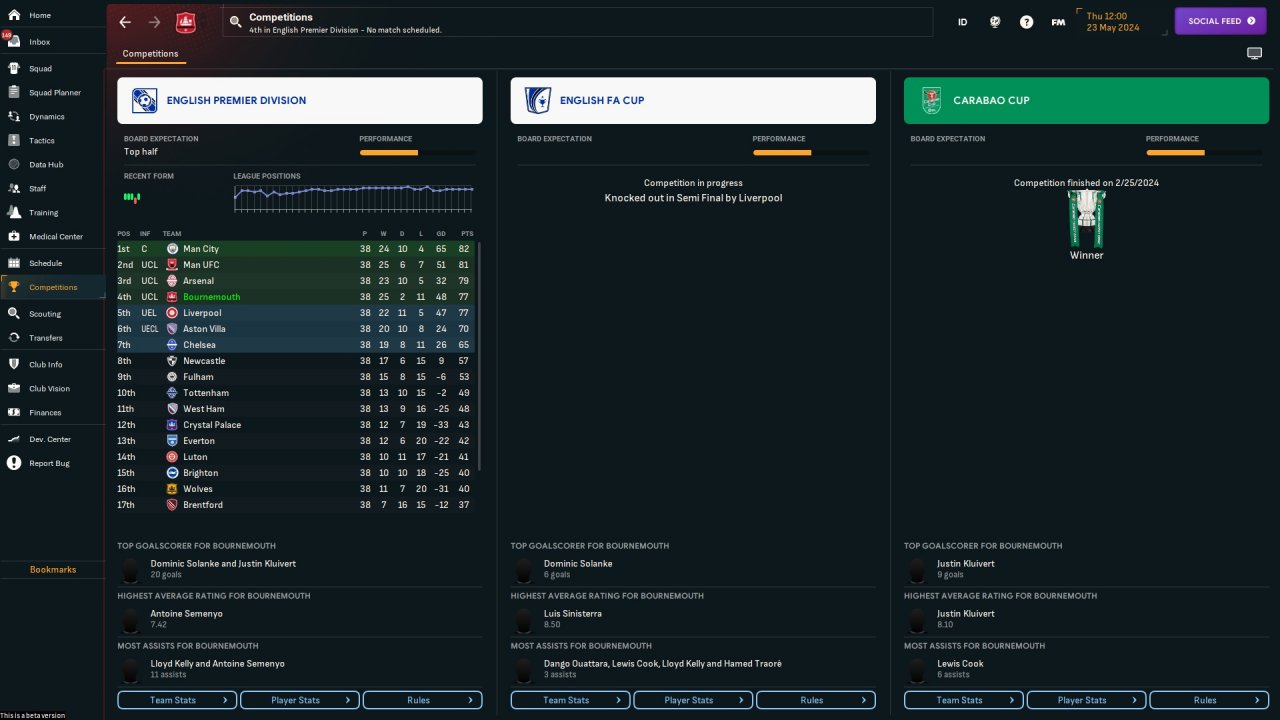Screen dimensions: 1280x720
Task: Open the Squad screen
Action: coord(40,69)
